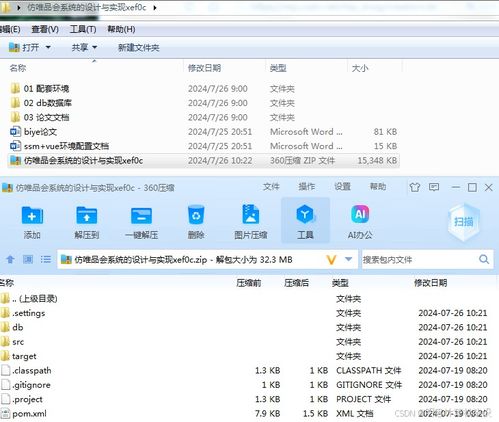Viewport: 499px width, 422px height.
Task: Expand the 打开 dropdown arrow
Action: coord(48,47)
